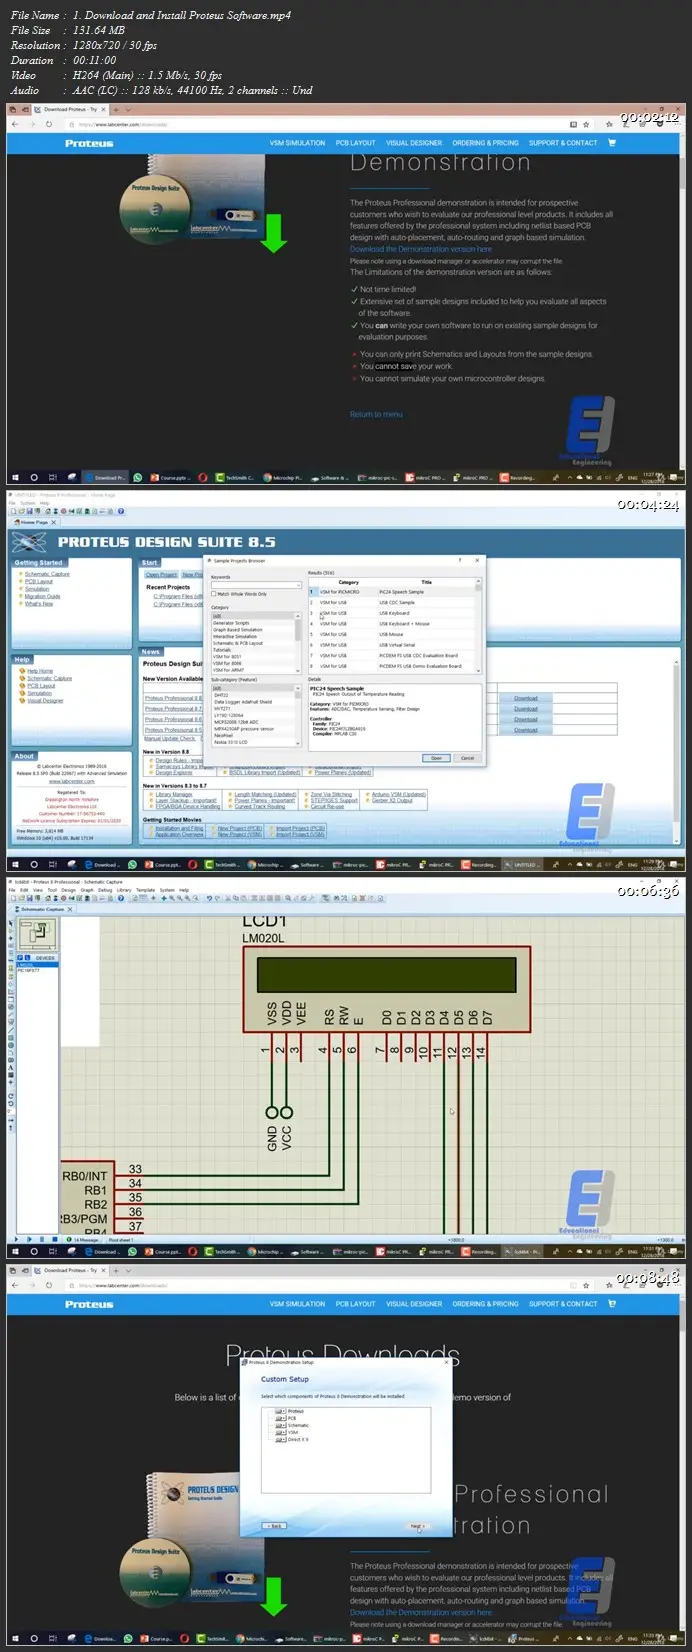Click Download the Demonstration version link in the 00:02:12 frame
692x1652 pixels.
click(421, 249)
